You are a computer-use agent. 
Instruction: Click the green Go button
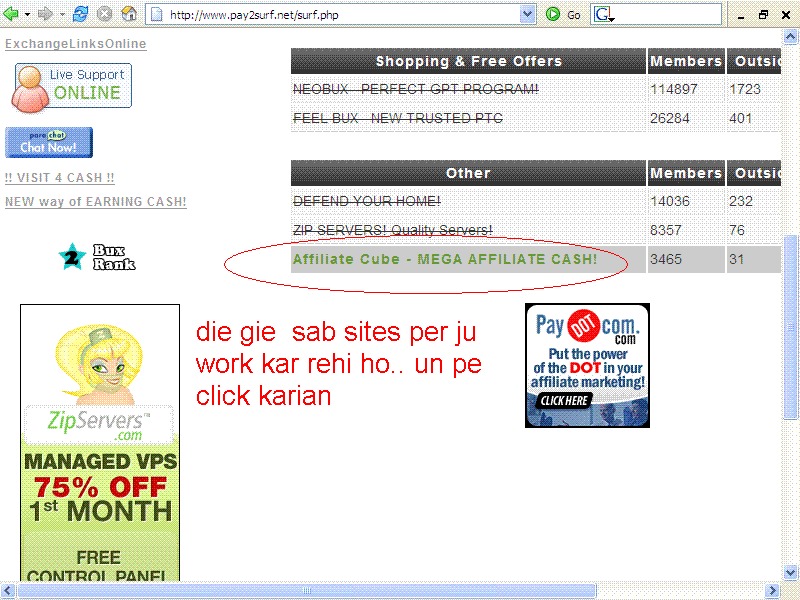pos(563,15)
